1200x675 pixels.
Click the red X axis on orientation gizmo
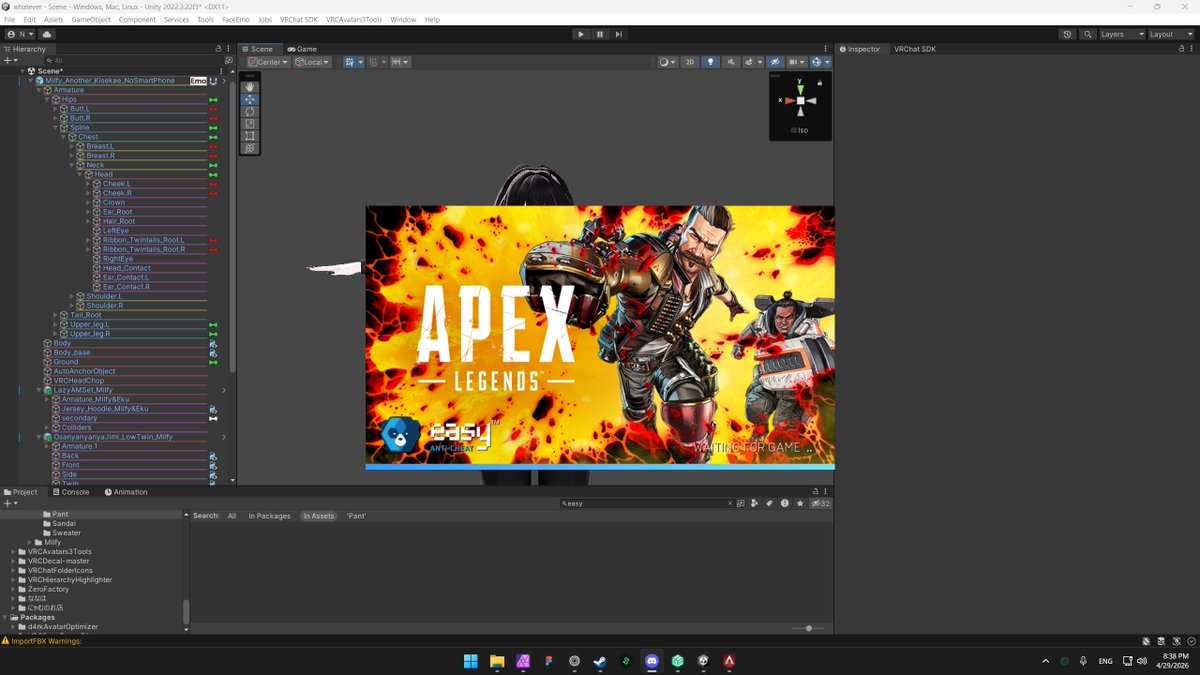pos(789,100)
